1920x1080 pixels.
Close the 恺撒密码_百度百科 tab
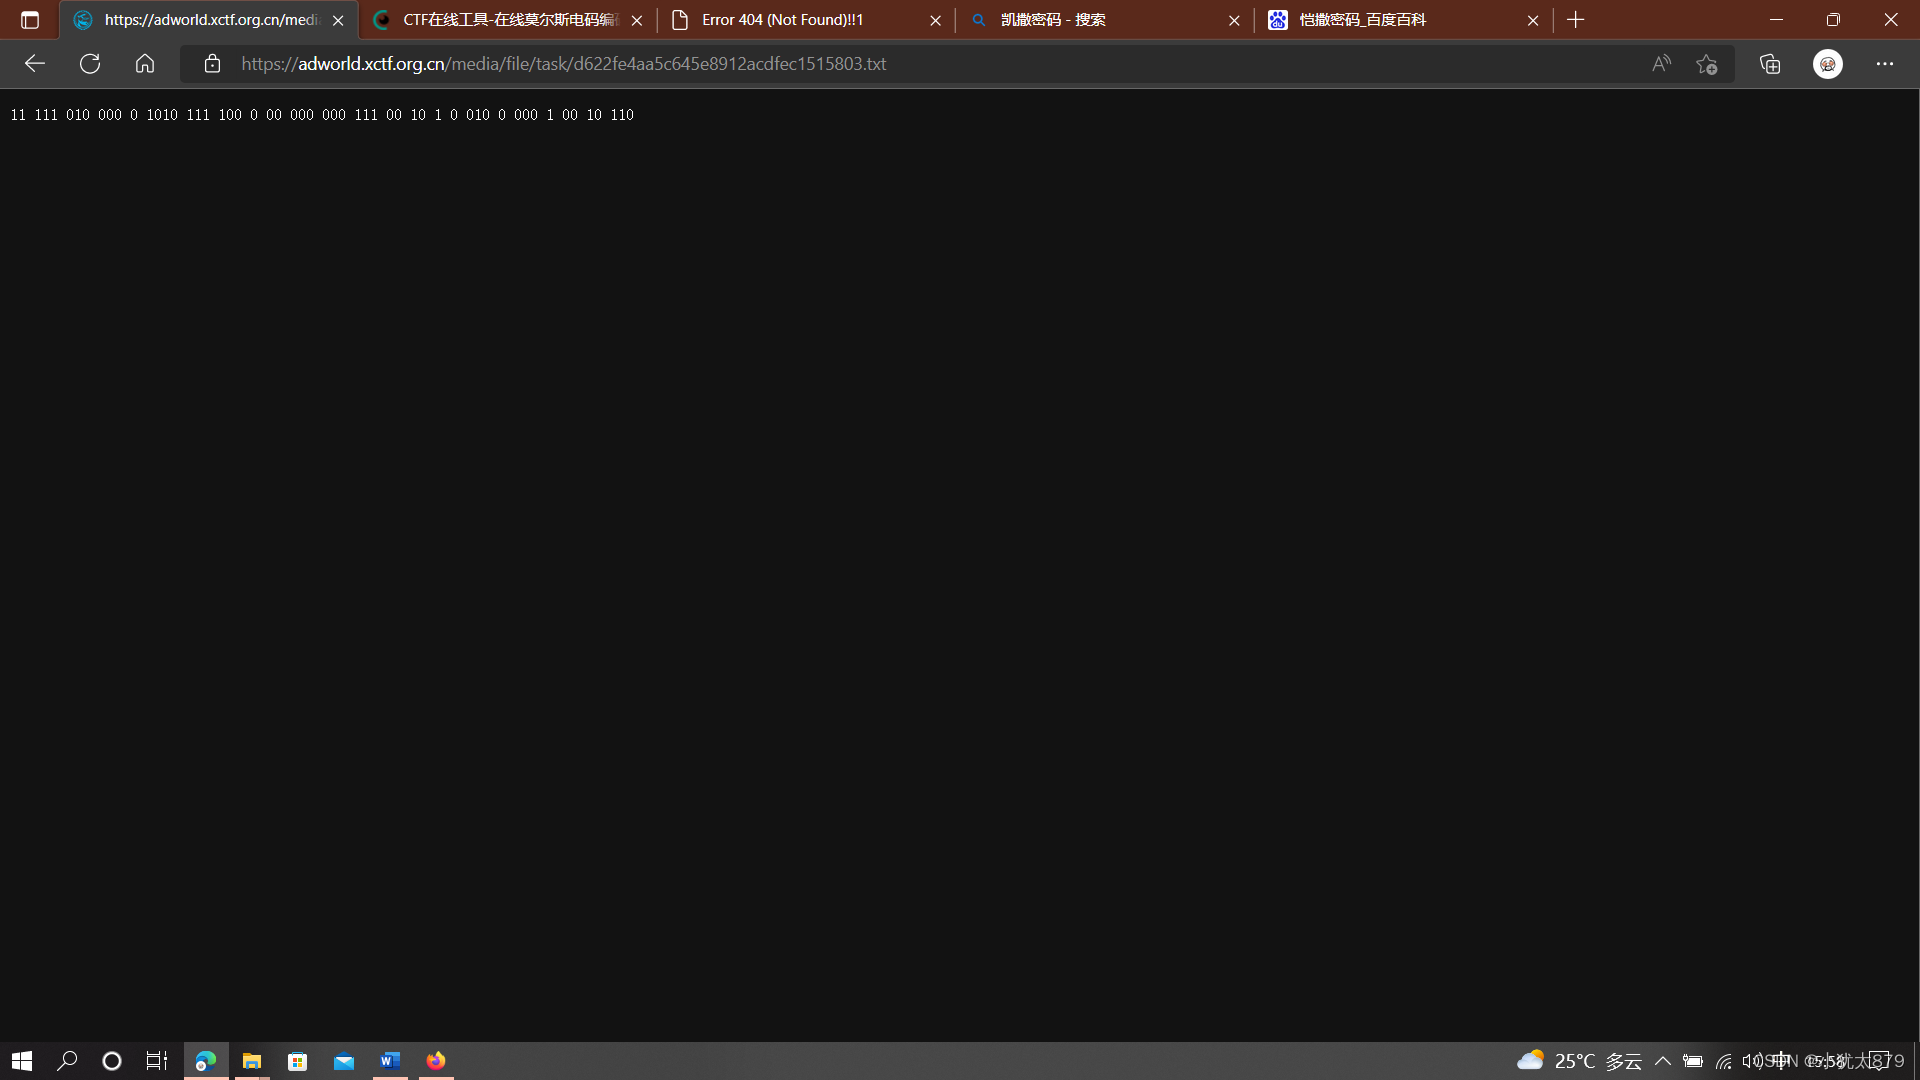tap(1533, 20)
